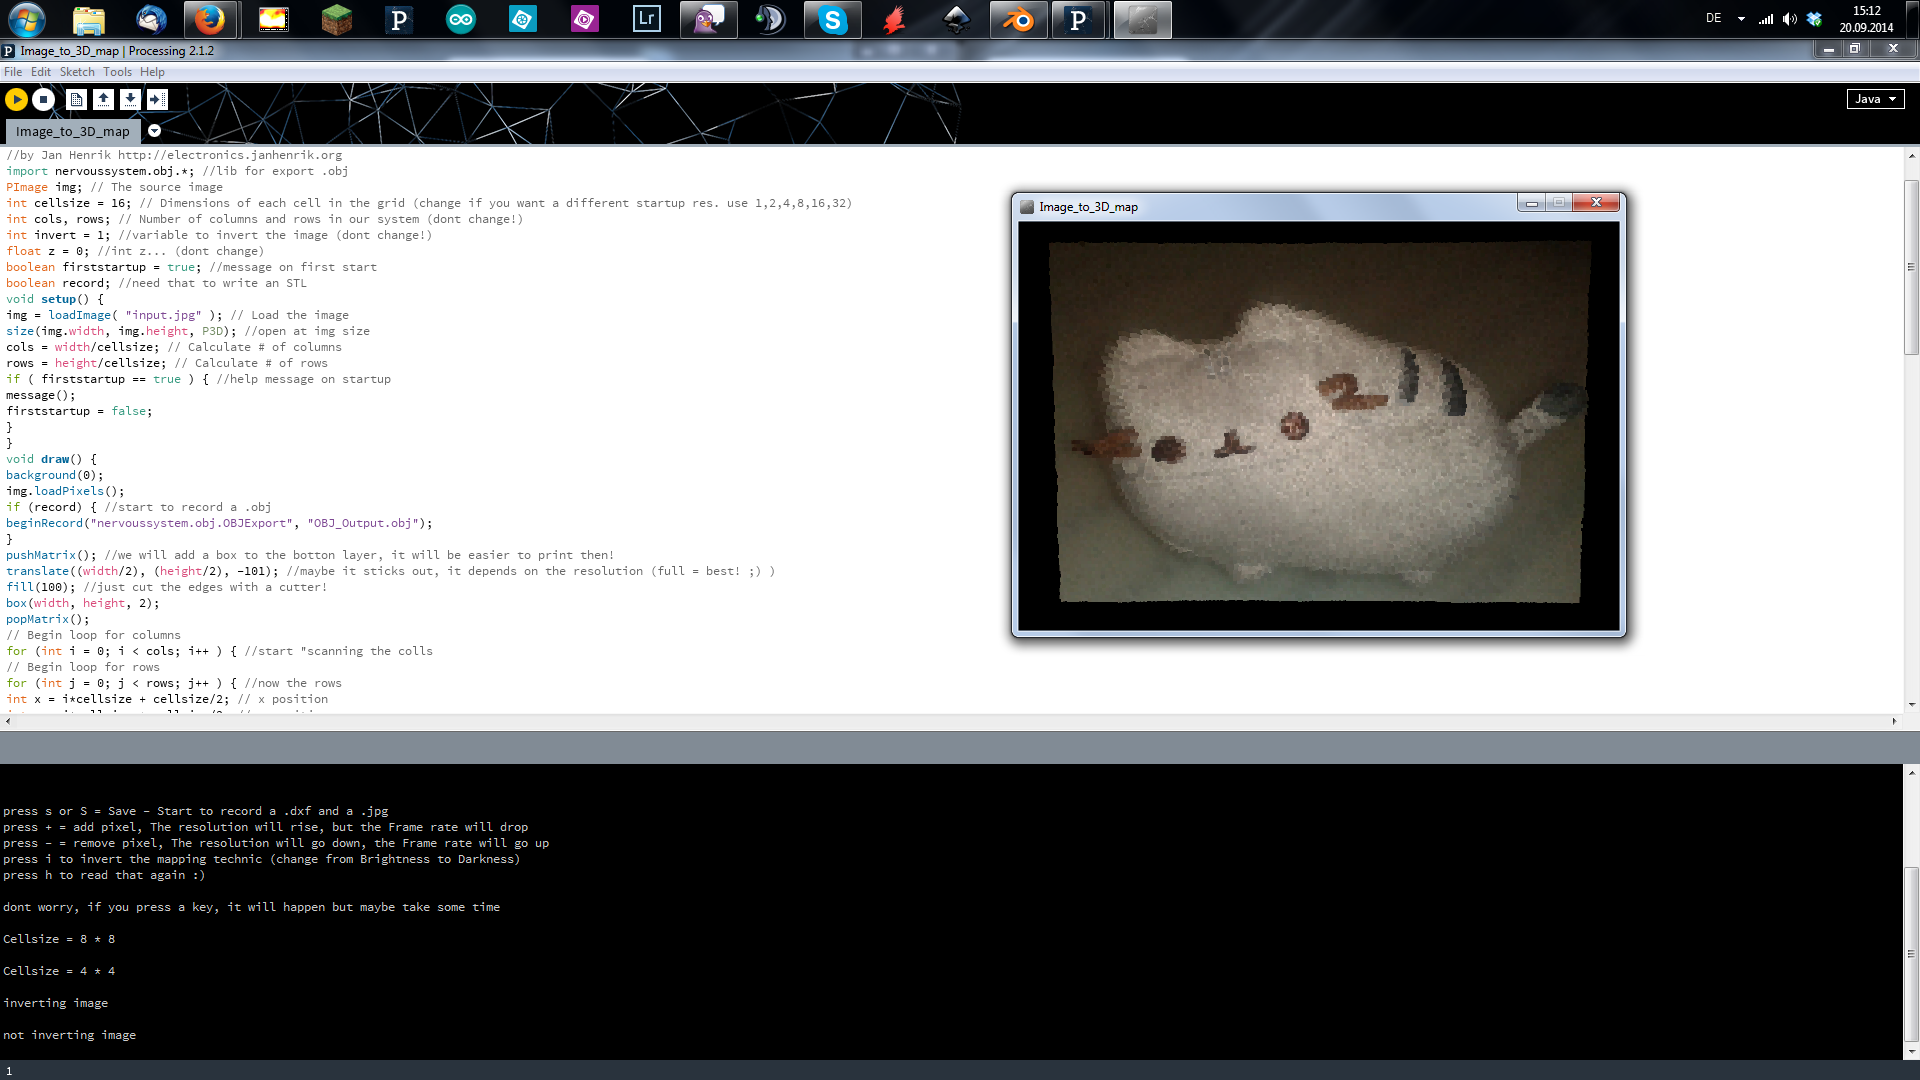Click the editor scroll-up arrow
1920x1080 pixels.
pyautogui.click(x=1911, y=156)
